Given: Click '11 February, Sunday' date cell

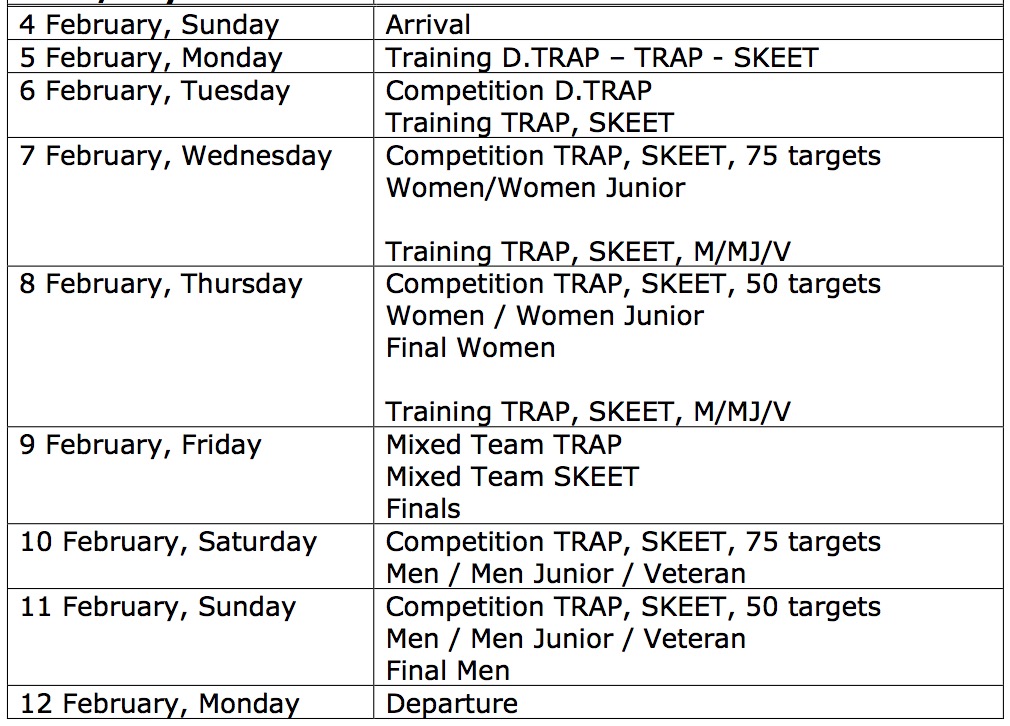Looking at the screenshot, I should click(x=190, y=637).
